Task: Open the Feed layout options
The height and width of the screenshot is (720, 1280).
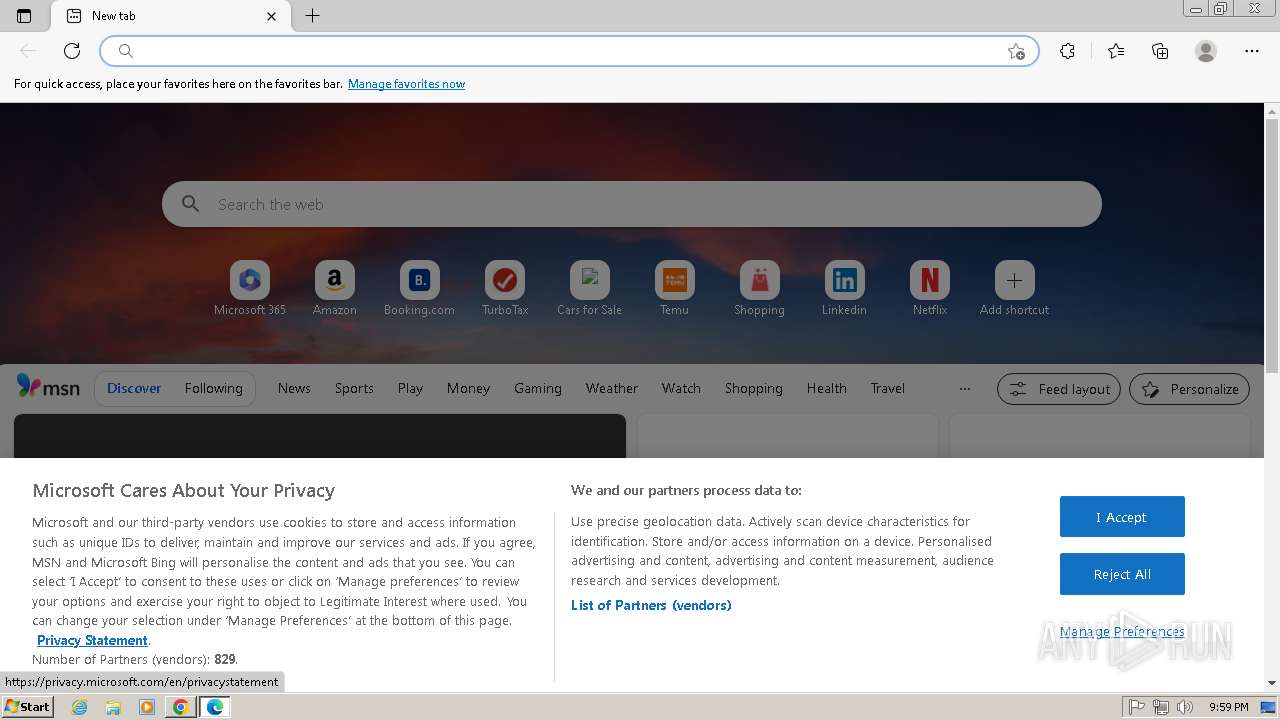Action: coord(1059,389)
